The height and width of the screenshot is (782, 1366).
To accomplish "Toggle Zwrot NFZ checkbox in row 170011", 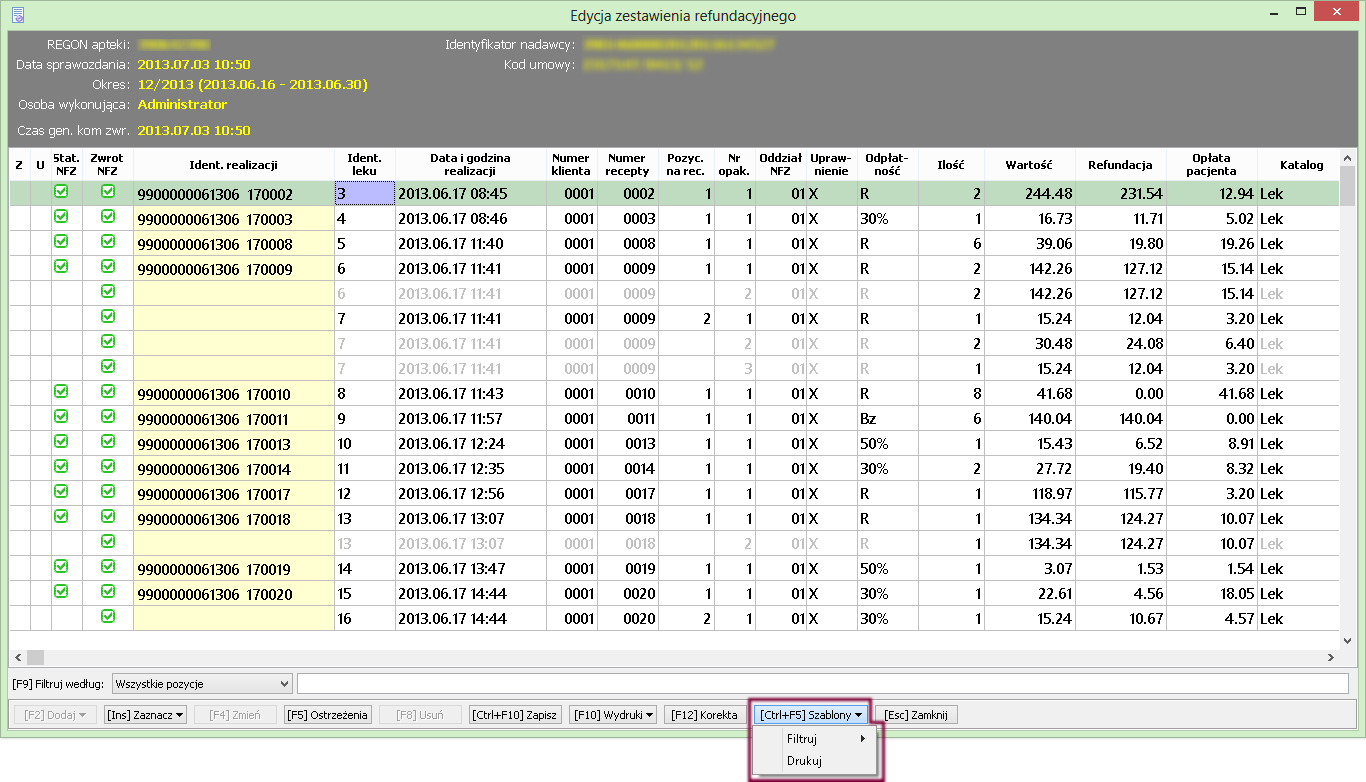I will [x=108, y=416].
